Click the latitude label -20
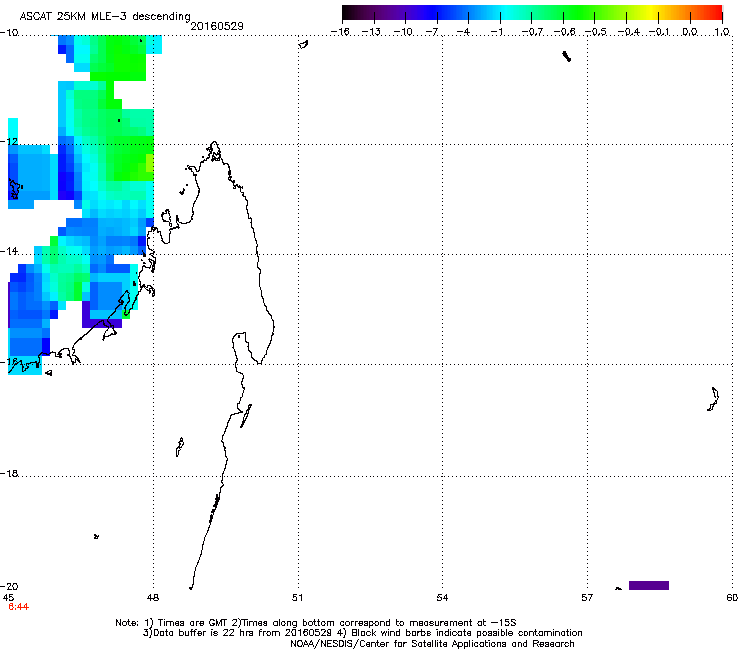Screen dimensions: 740x650 tap(9, 586)
